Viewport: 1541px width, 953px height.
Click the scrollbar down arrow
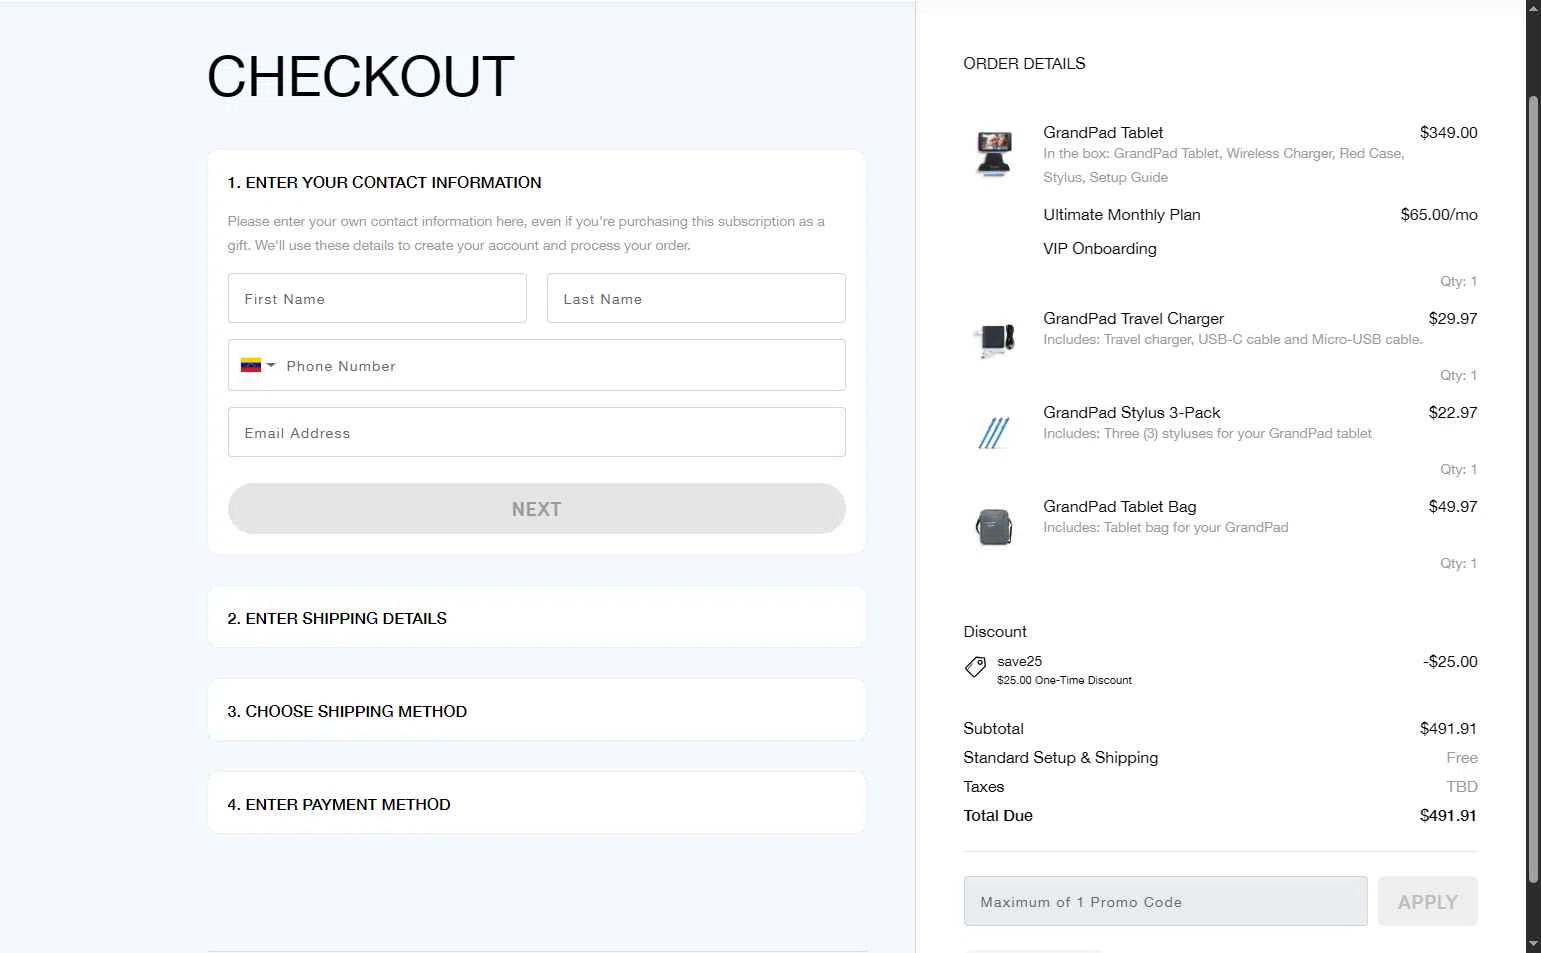(x=1533, y=944)
